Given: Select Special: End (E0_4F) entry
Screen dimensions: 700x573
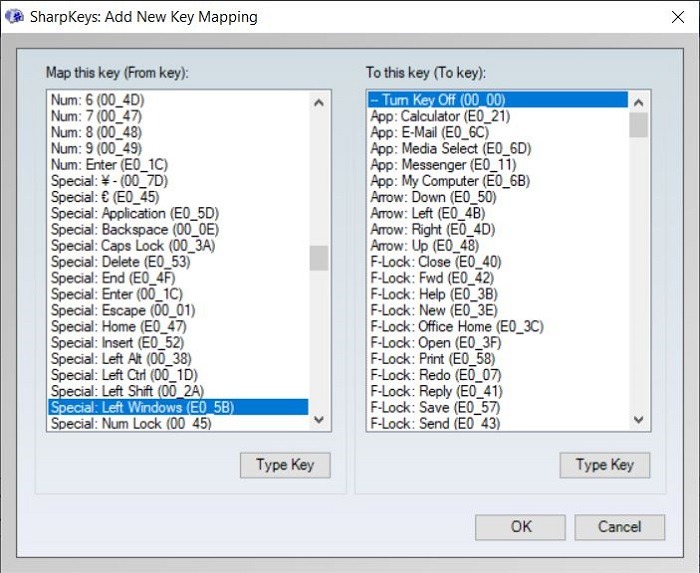Looking at the screenshot, I should pyautogui.click(x=178, y=278).
